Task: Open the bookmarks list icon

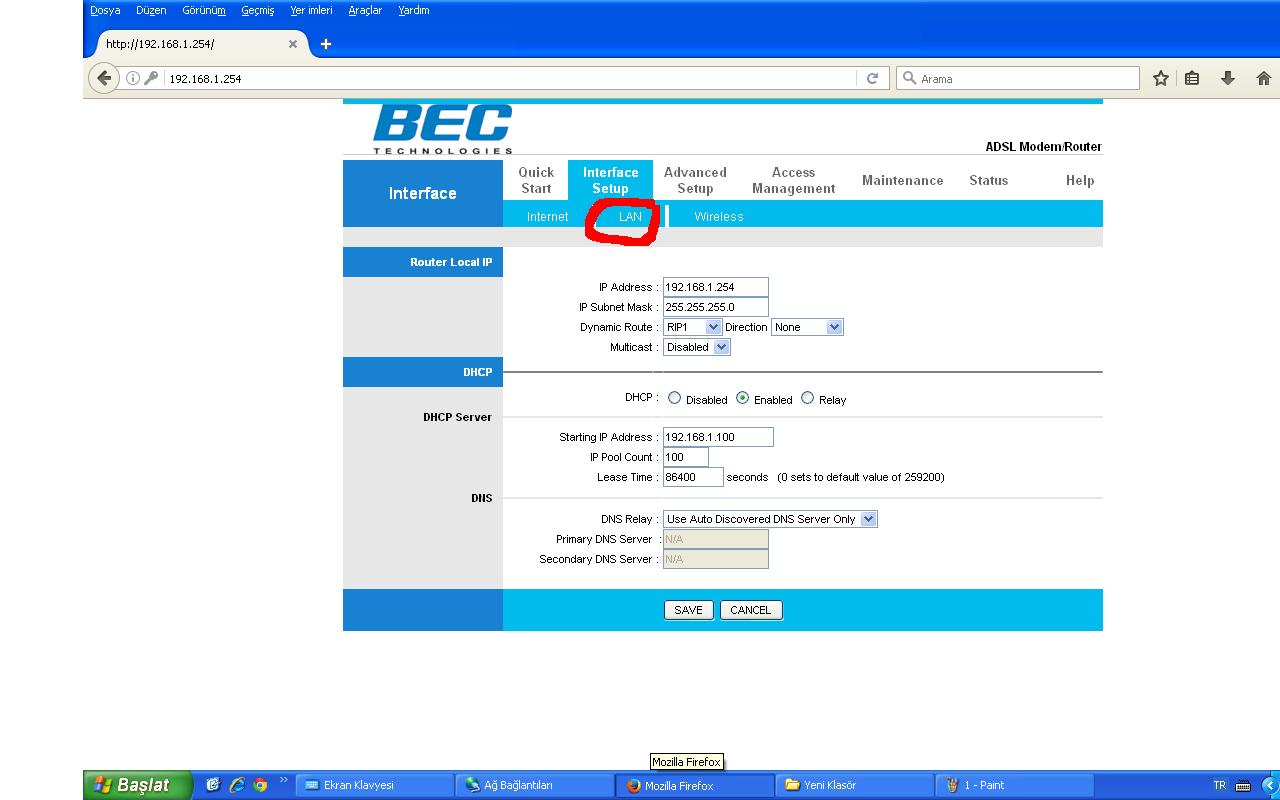Action: (x=1192, y=78)
